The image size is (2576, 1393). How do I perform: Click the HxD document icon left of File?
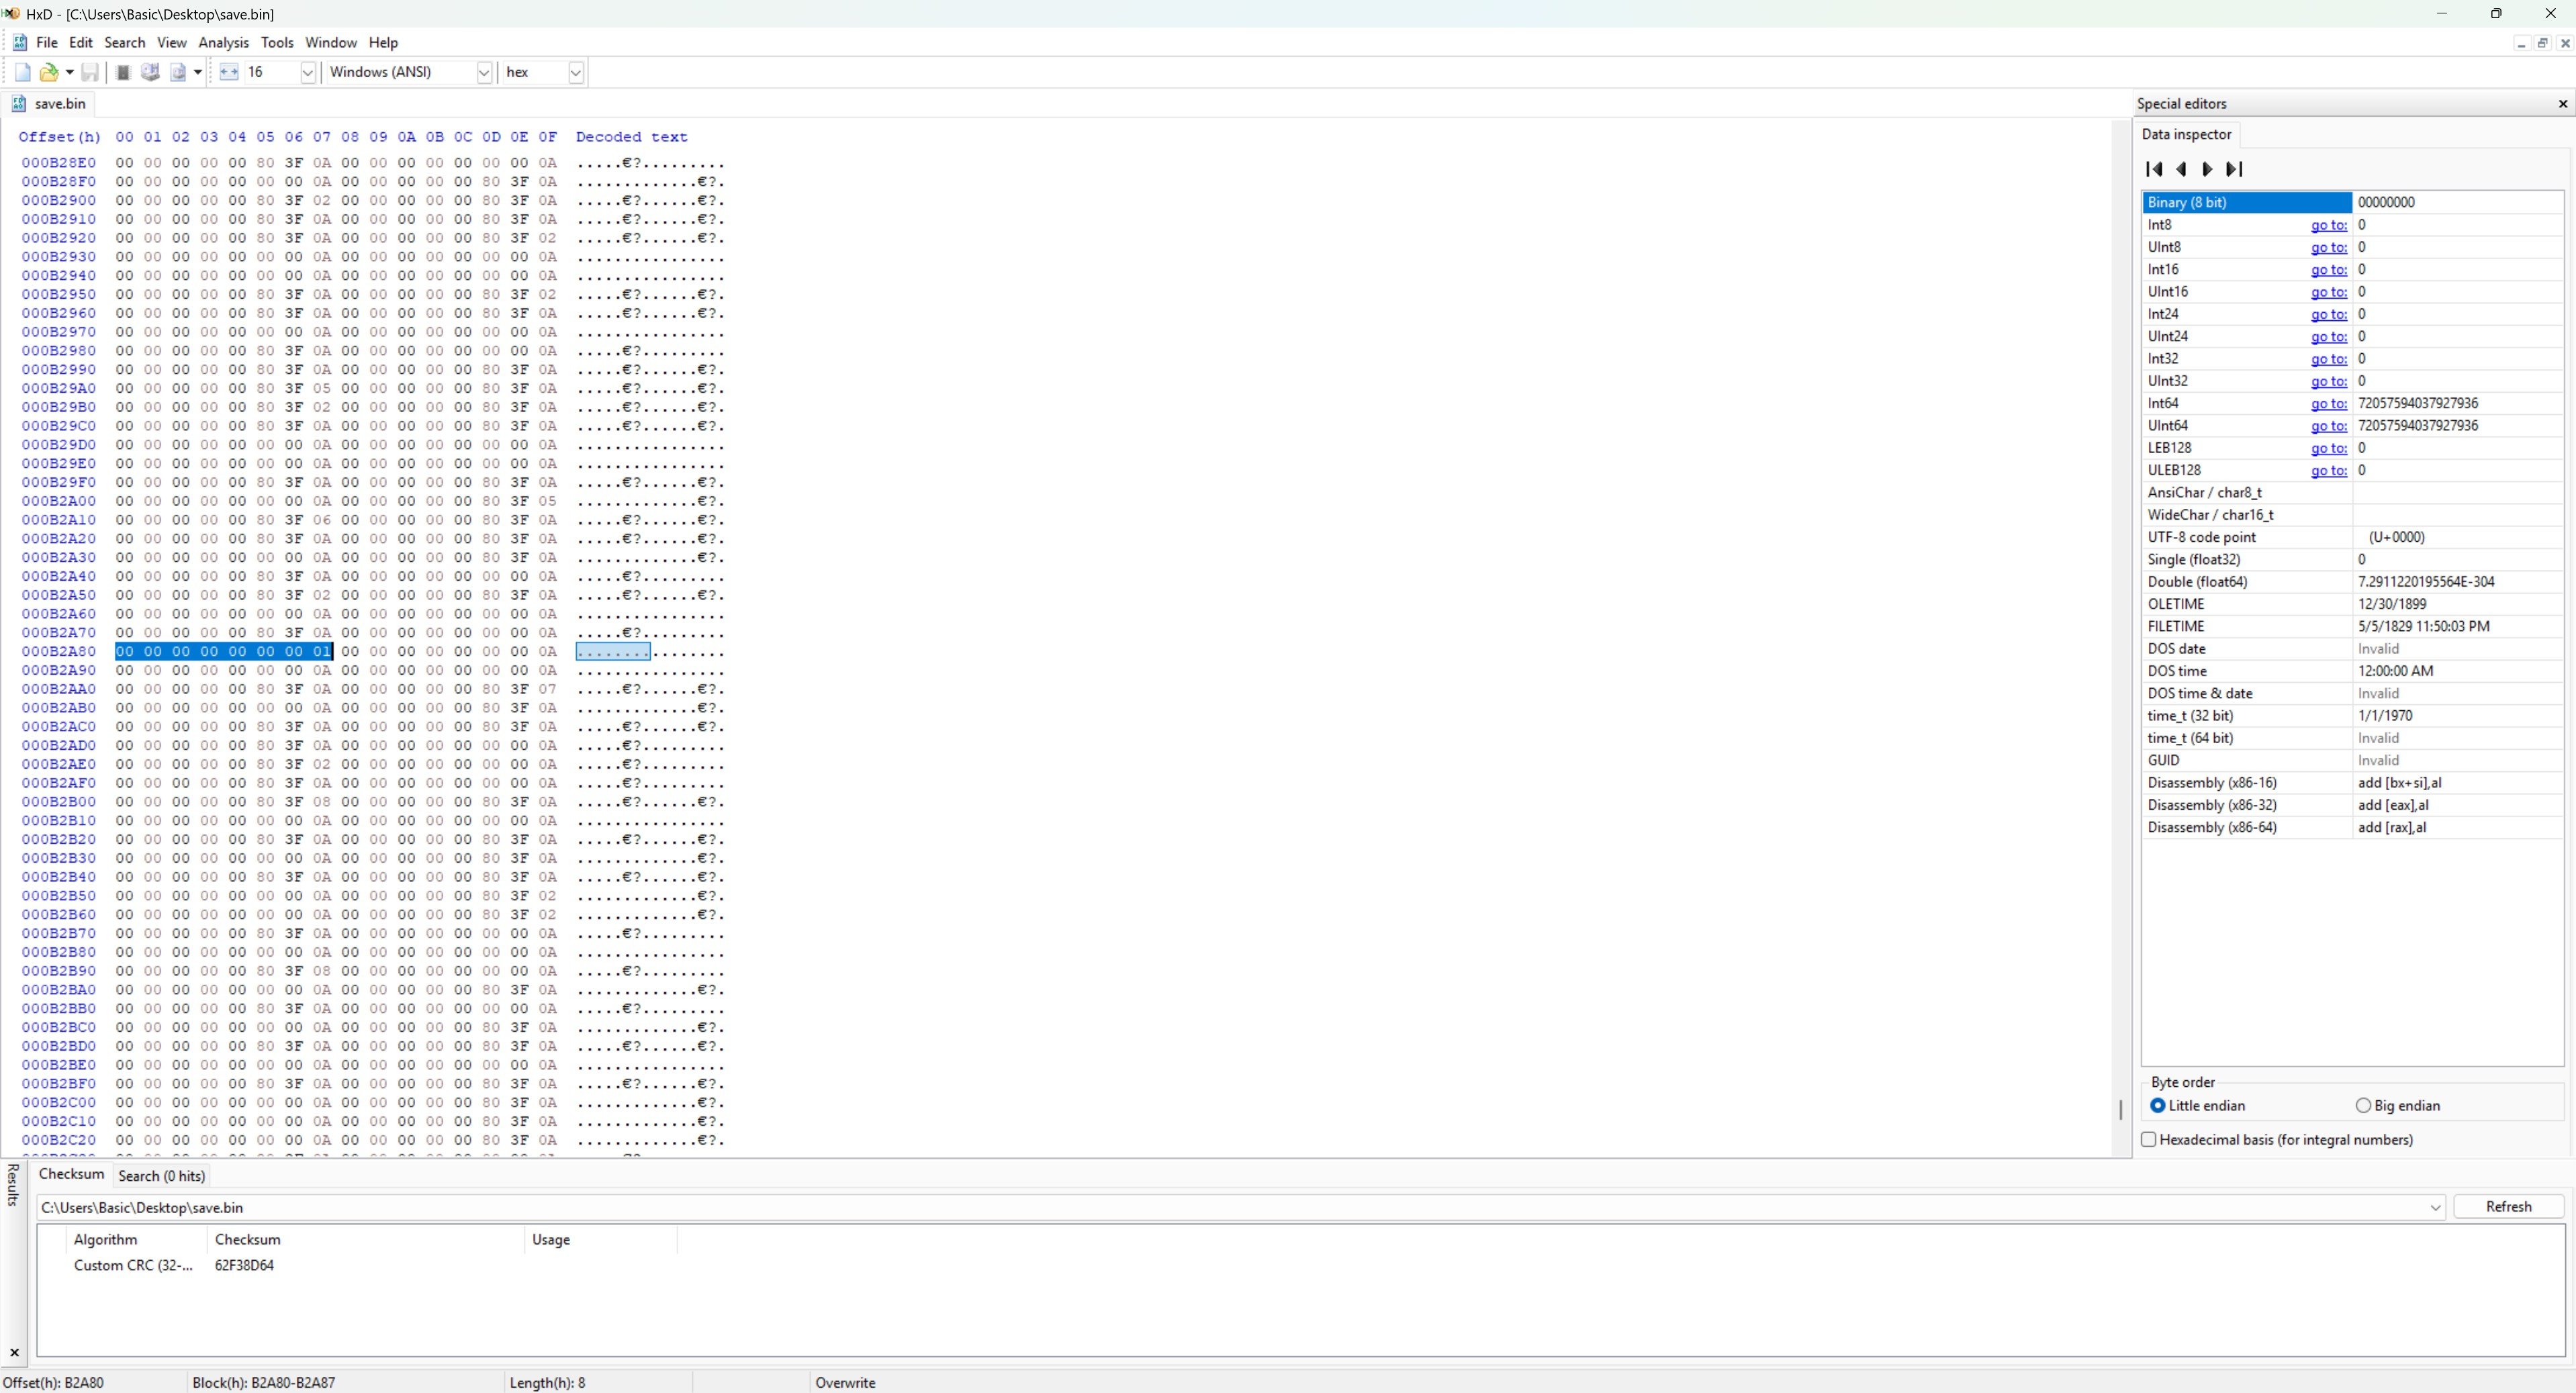click(x=19, y=42)
